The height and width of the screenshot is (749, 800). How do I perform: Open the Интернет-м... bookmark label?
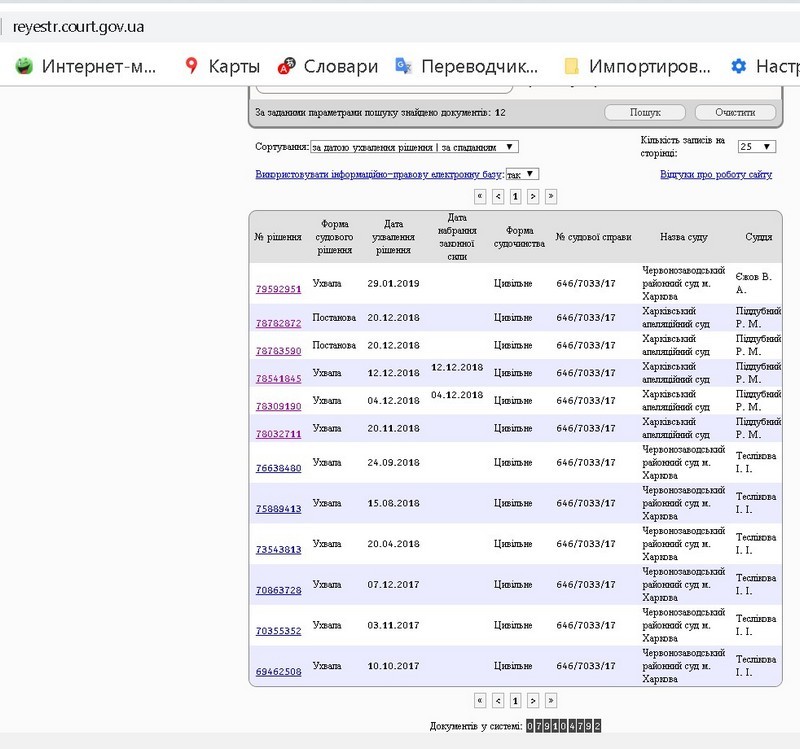coord(99,66)
